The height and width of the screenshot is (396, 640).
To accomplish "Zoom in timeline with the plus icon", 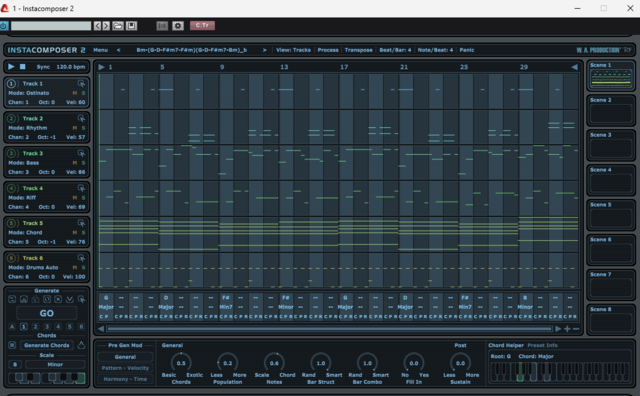I will click(x=567, y=329).
